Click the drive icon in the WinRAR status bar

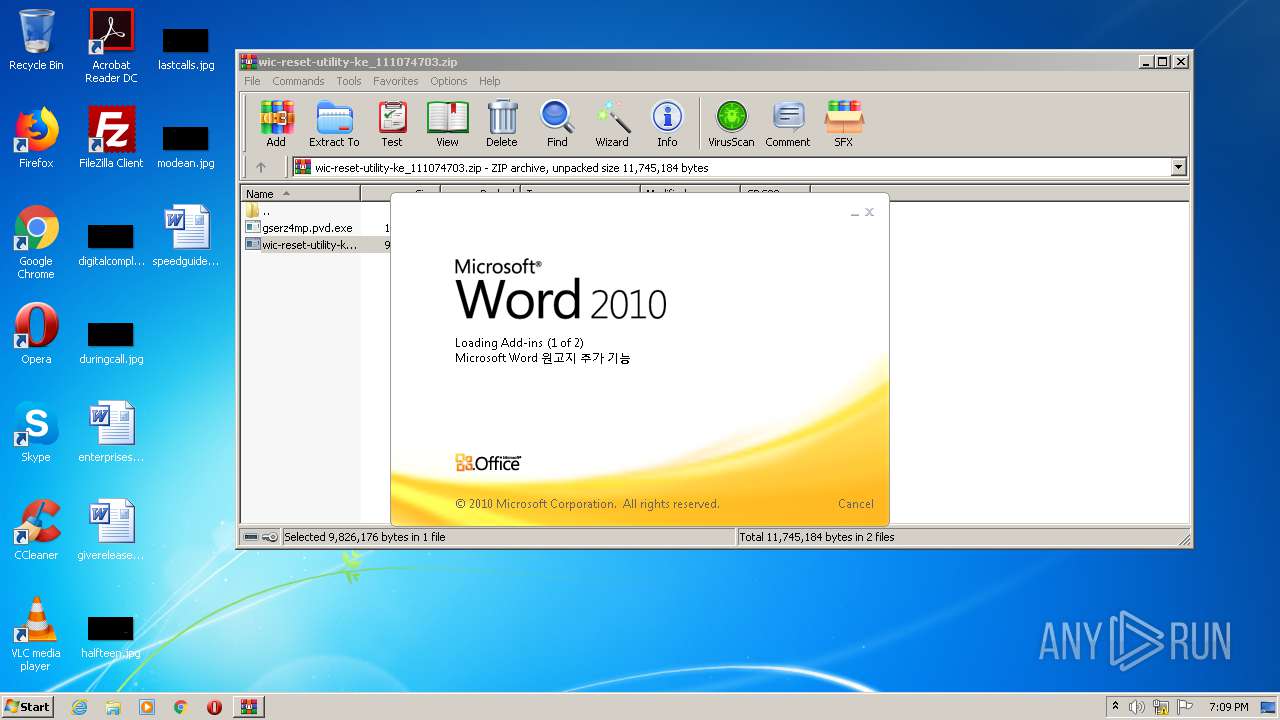click(251, 537)
